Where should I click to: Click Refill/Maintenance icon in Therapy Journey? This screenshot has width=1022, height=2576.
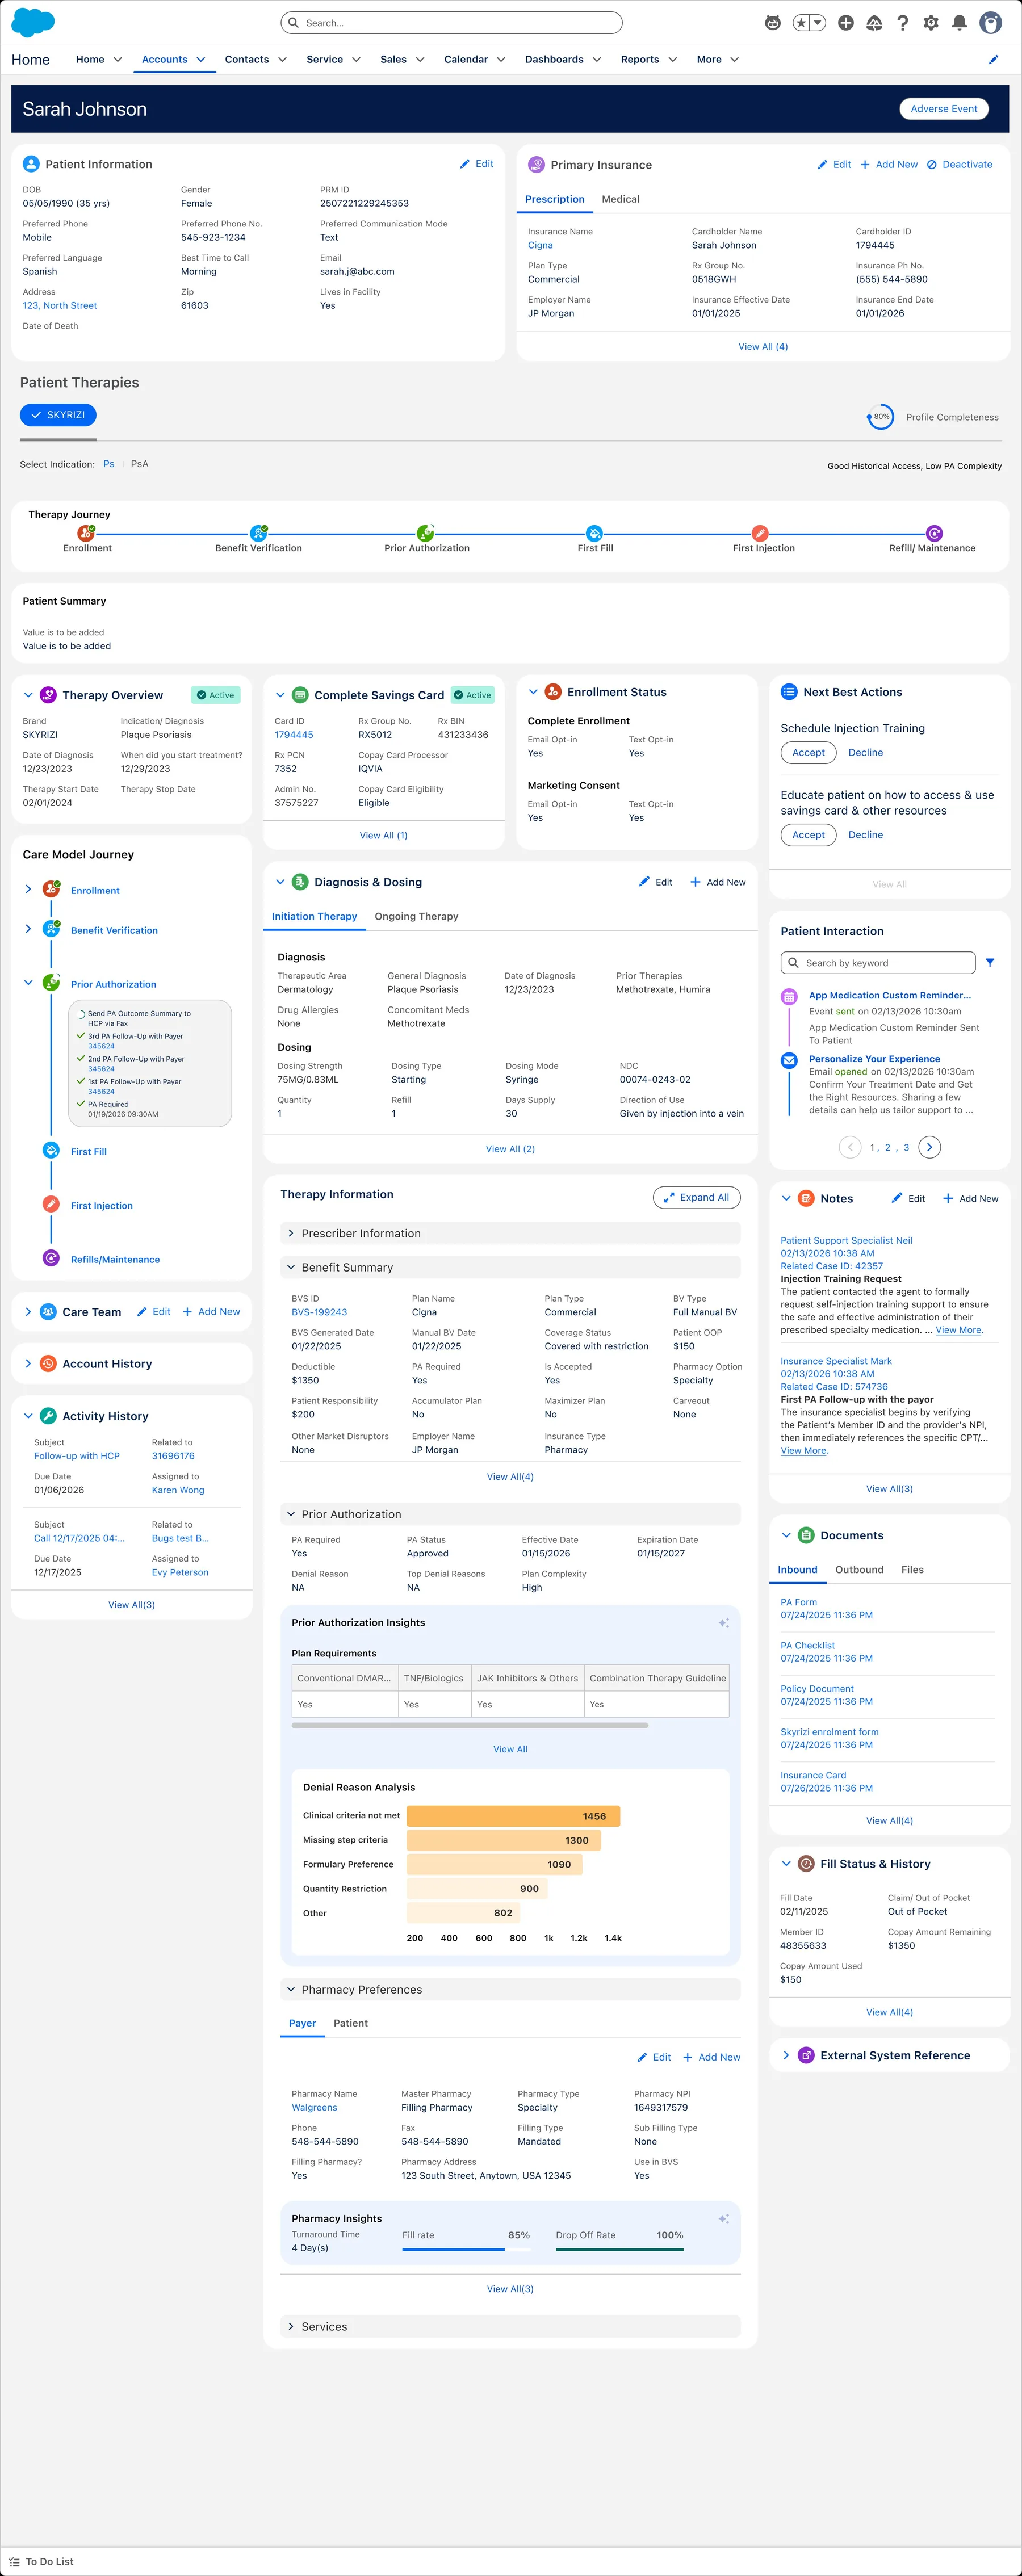point(934,533)
